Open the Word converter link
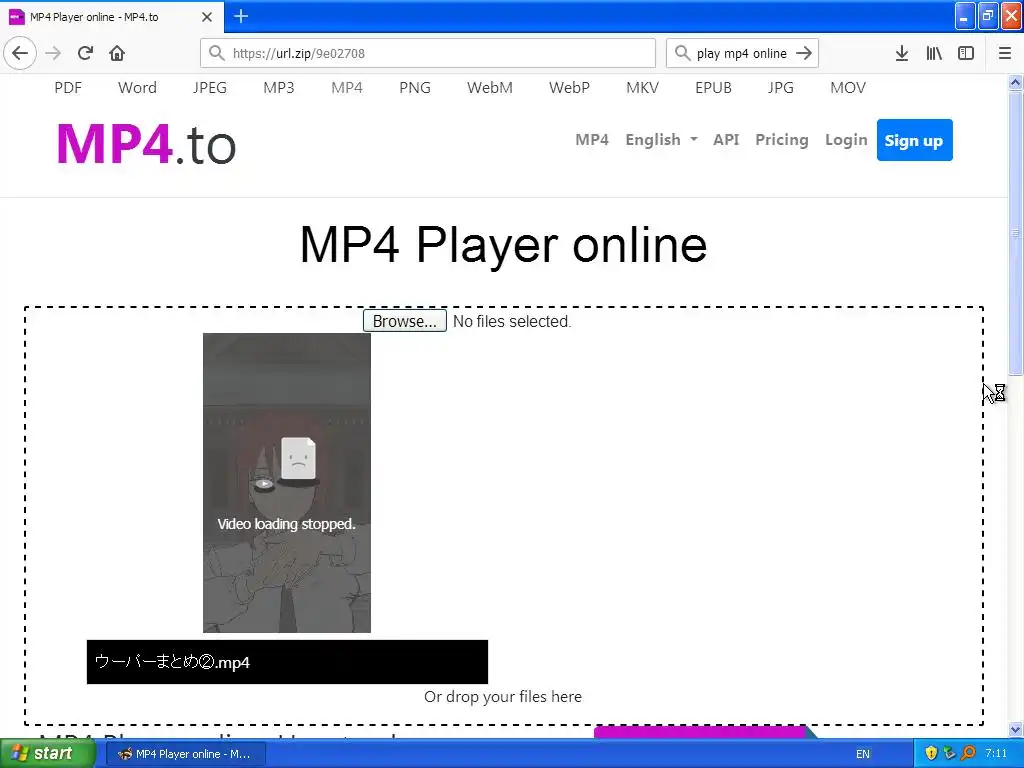The height and width of the screenshot is (768, 1024). 137,88
